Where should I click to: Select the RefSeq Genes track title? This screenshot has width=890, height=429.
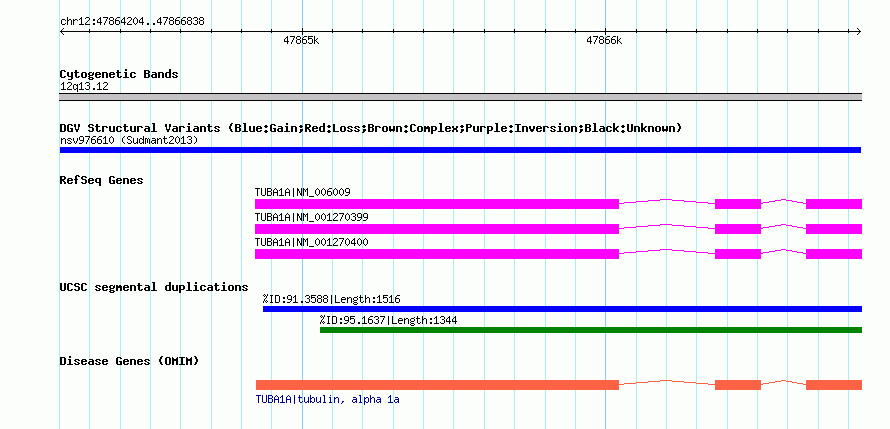(x=102, y=180)
